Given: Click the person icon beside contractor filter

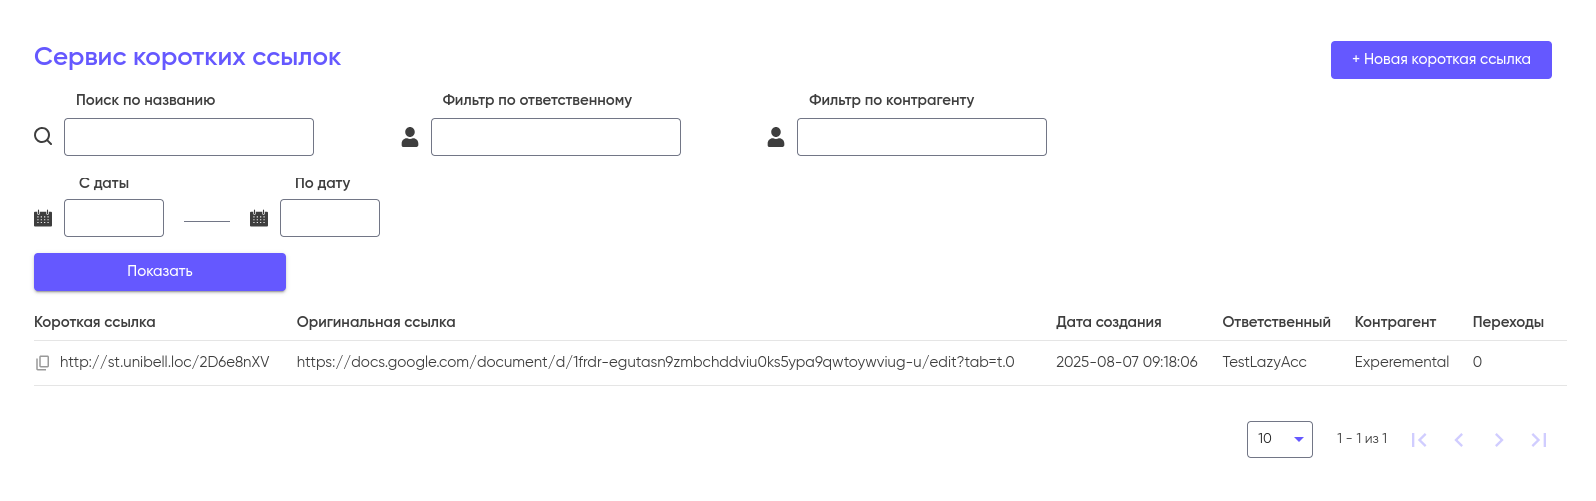Looking at the screenshot, I should pos(776,137).
